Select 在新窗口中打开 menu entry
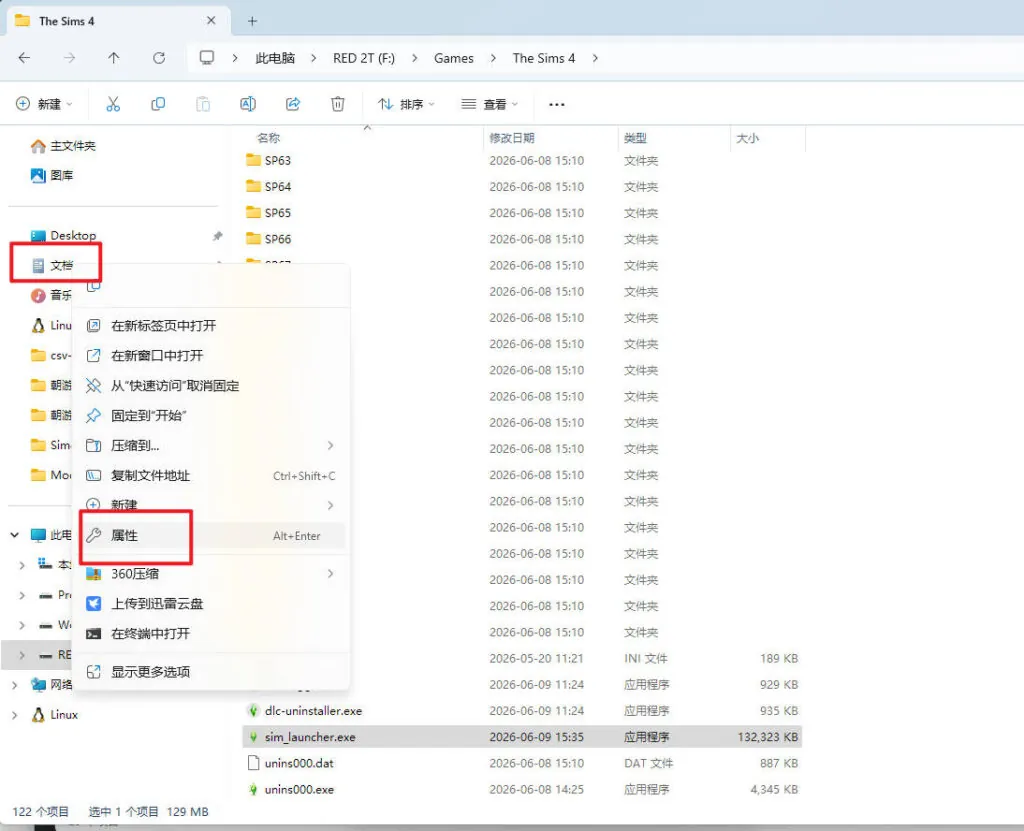 (211, 355)
